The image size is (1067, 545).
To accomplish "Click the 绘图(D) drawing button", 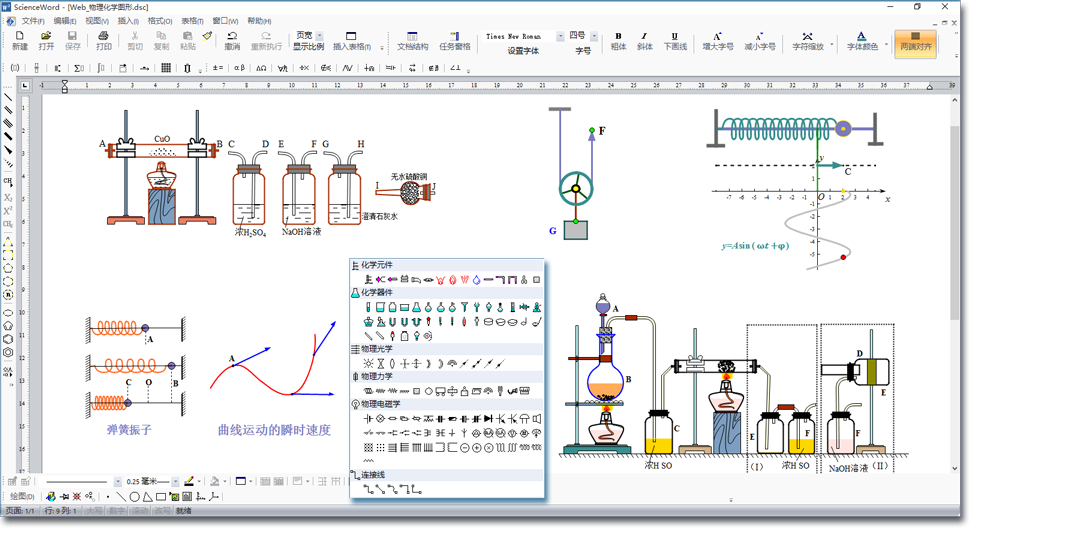I will click(22, 497).
